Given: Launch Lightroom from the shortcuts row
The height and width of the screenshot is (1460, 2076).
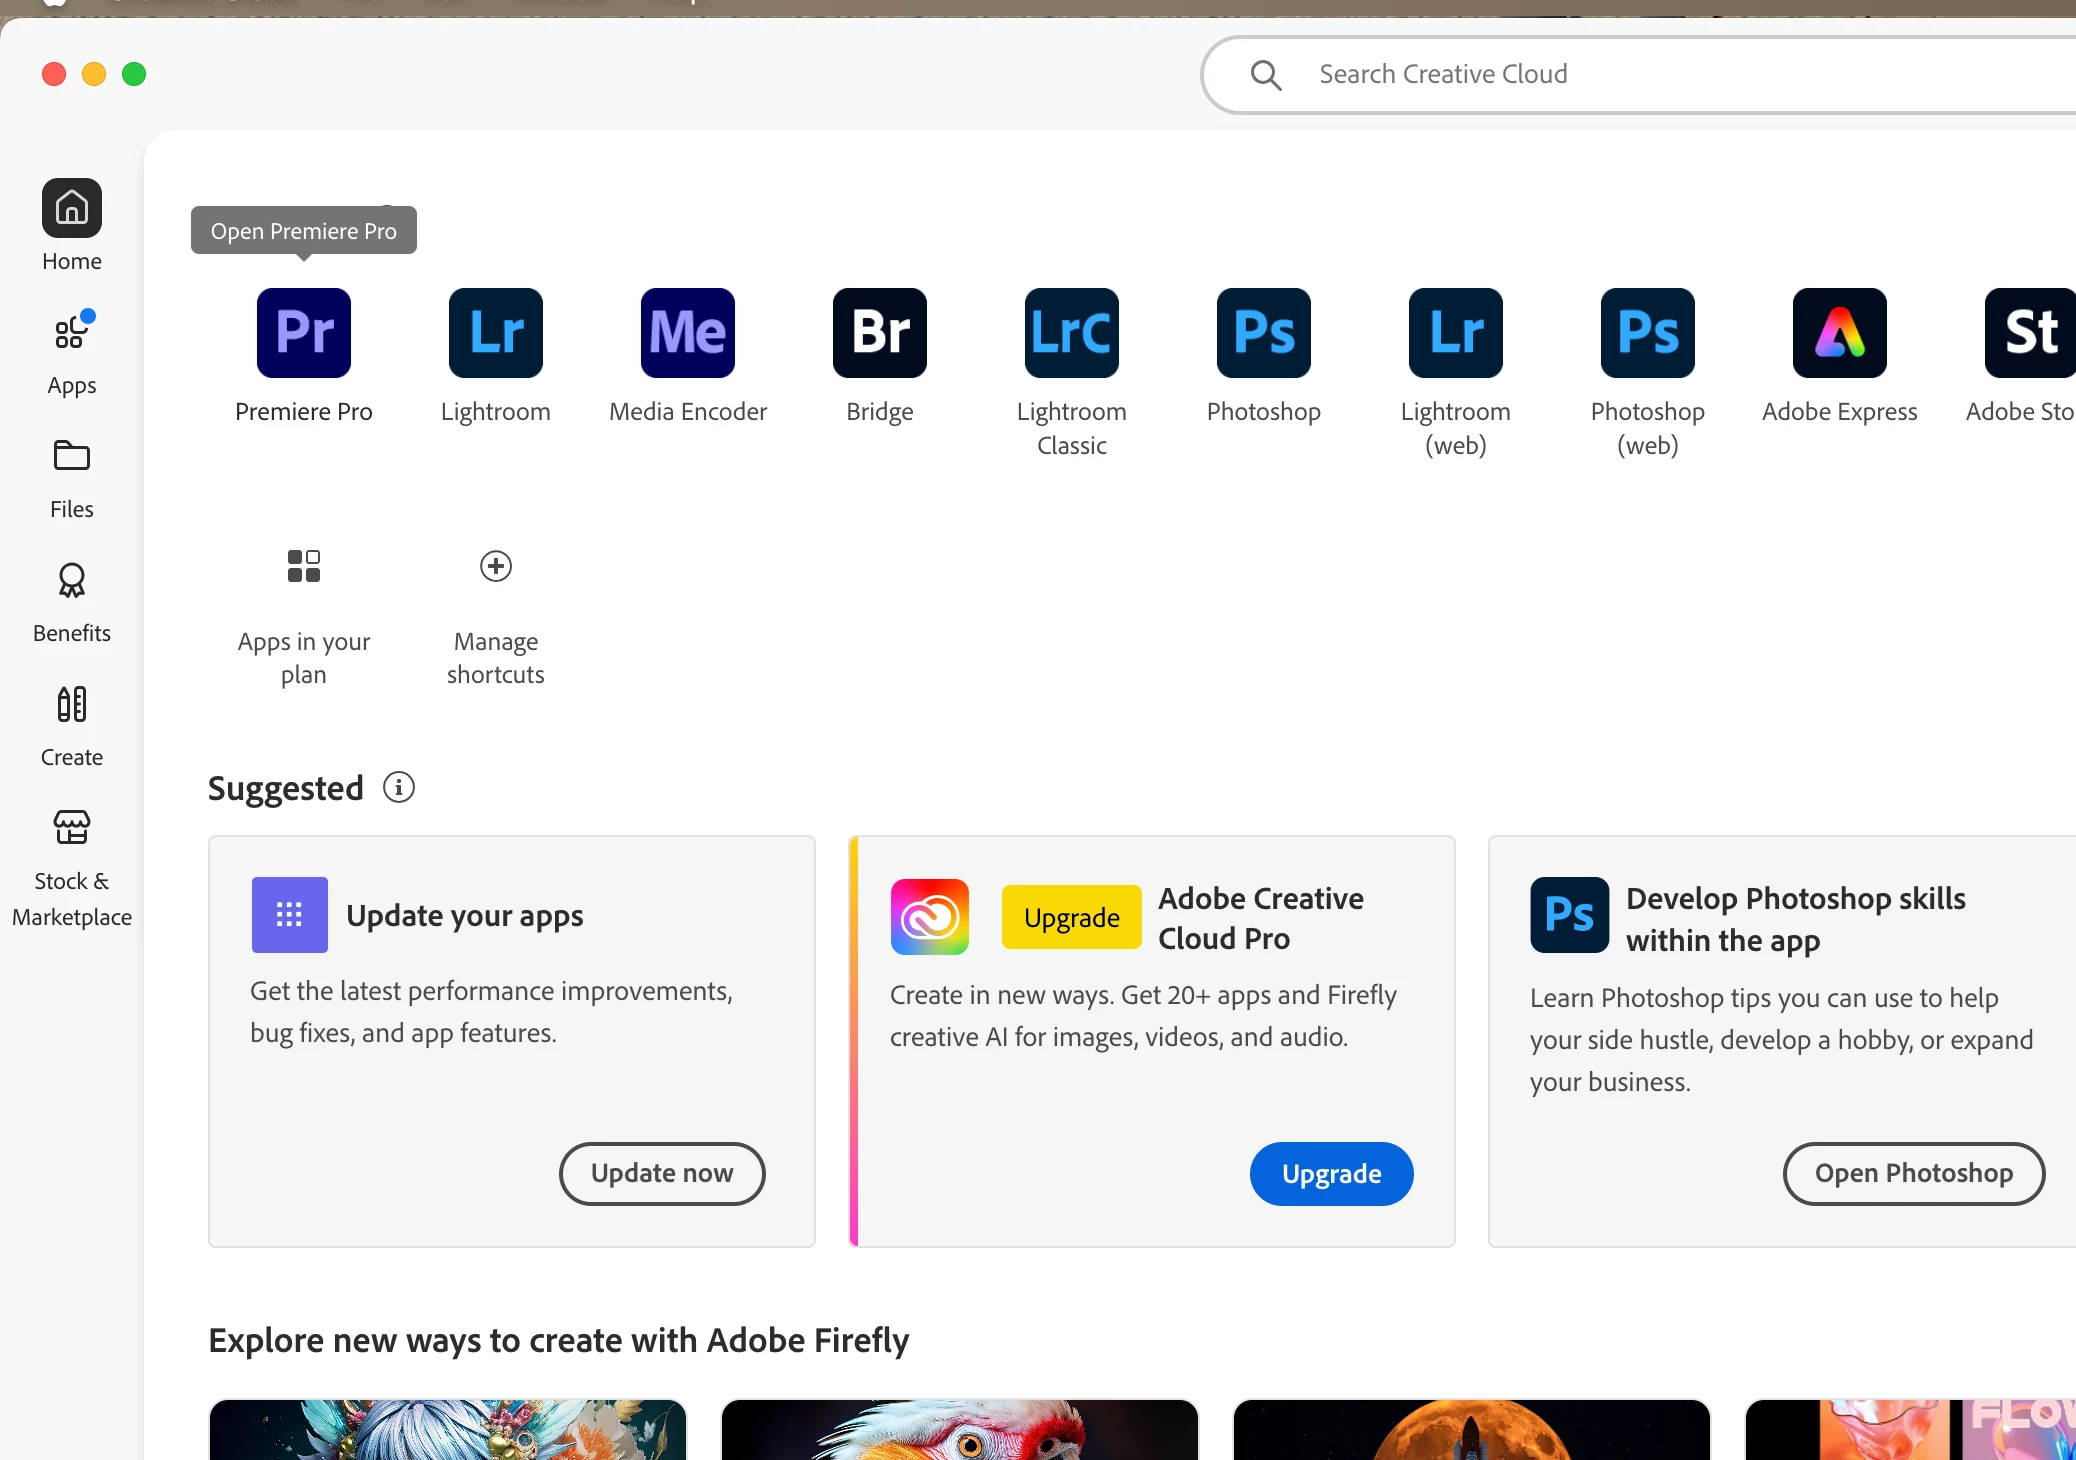Looking at the screenshot, I should [x=495, y=333].
